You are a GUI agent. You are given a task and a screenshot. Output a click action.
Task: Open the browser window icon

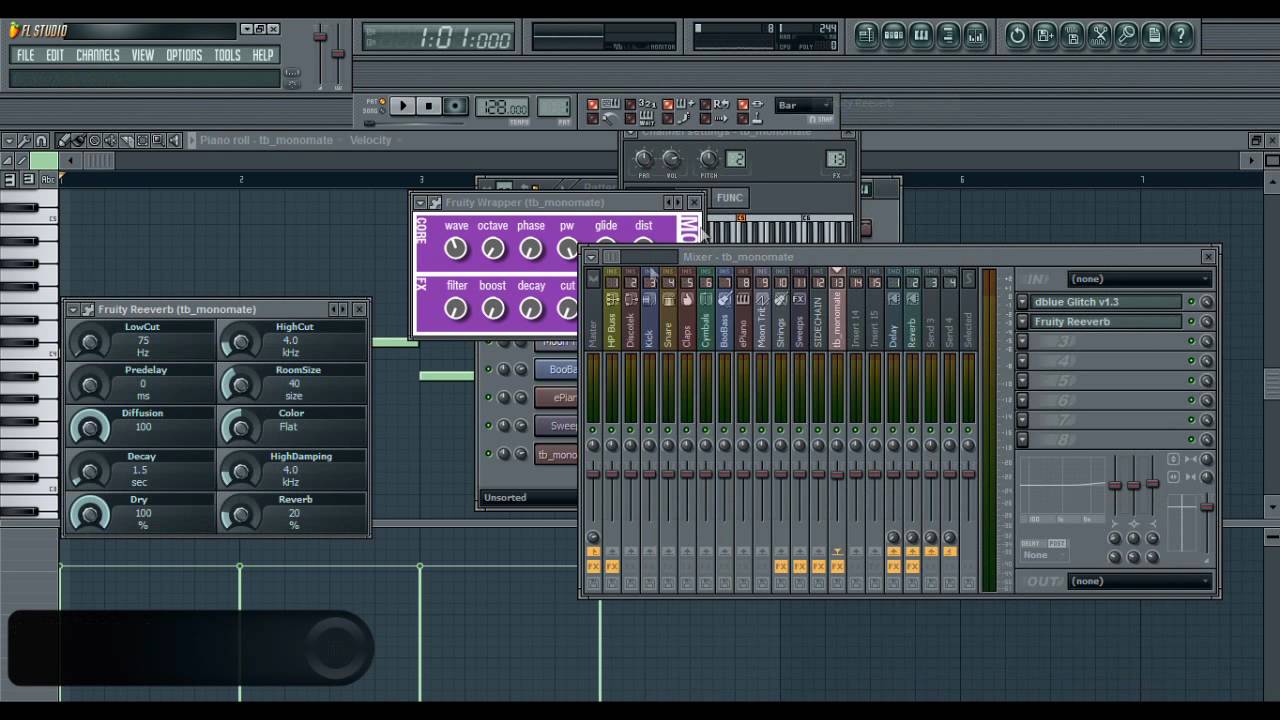coord(948,35)
